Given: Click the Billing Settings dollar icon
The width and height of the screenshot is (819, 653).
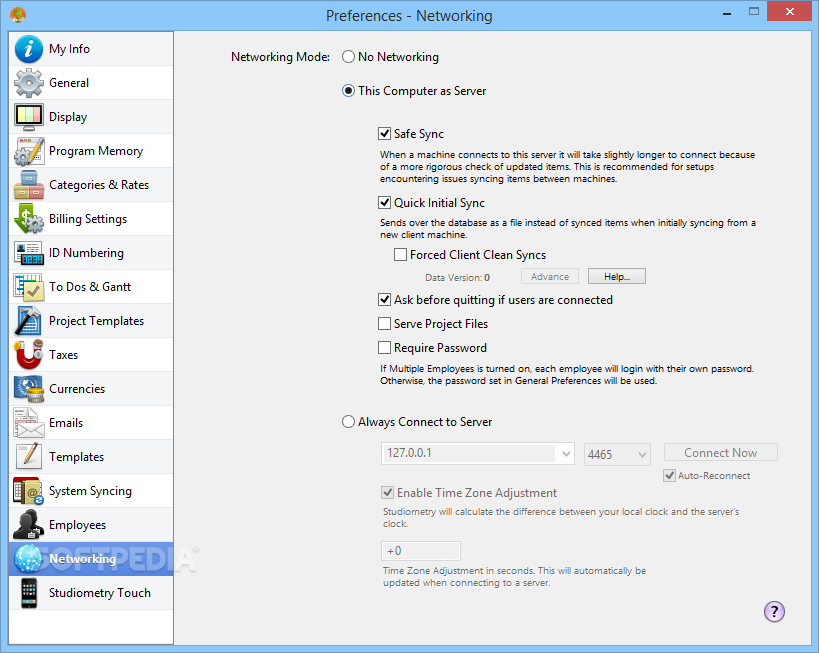Looking at the screenshot, I should (x=29, y=219).
